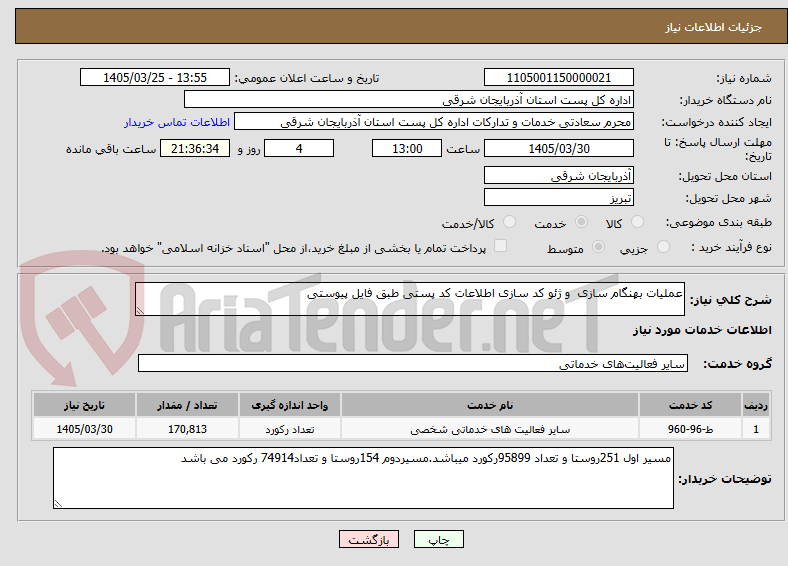Open اطلاعات تماس خریدار link
788x566 pixels.
(177, 122)
